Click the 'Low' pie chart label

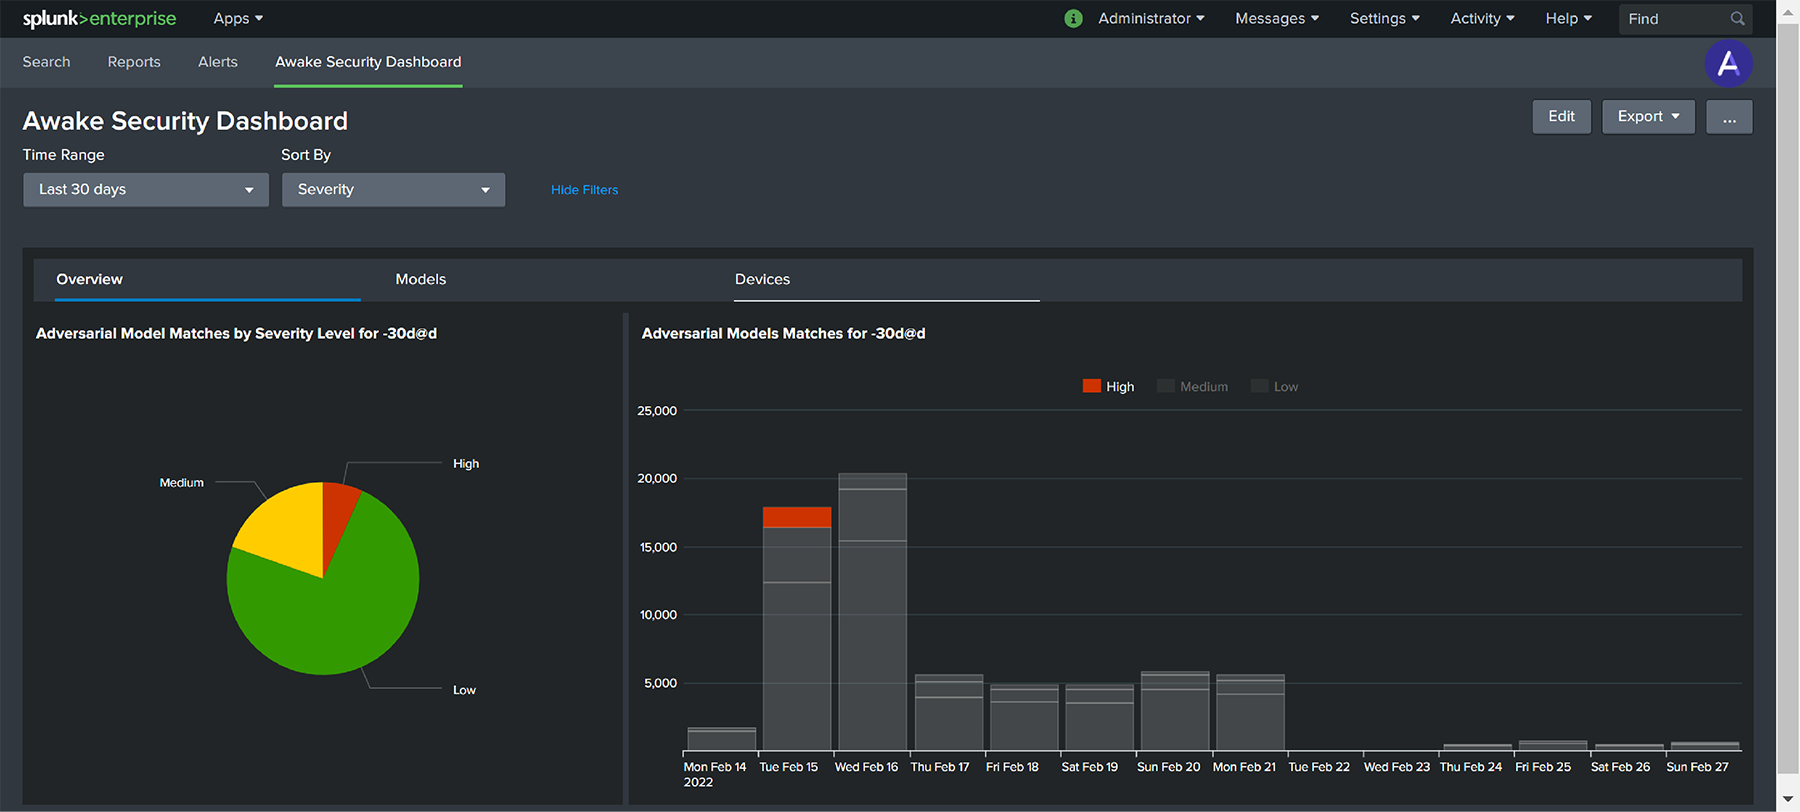tap(464, 690)
